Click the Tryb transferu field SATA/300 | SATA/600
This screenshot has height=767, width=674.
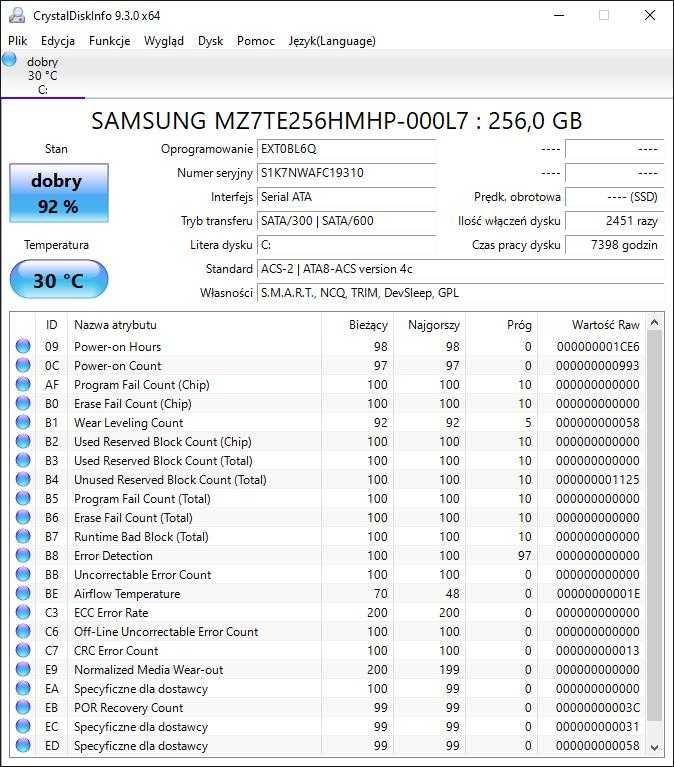tap(347, 221)
